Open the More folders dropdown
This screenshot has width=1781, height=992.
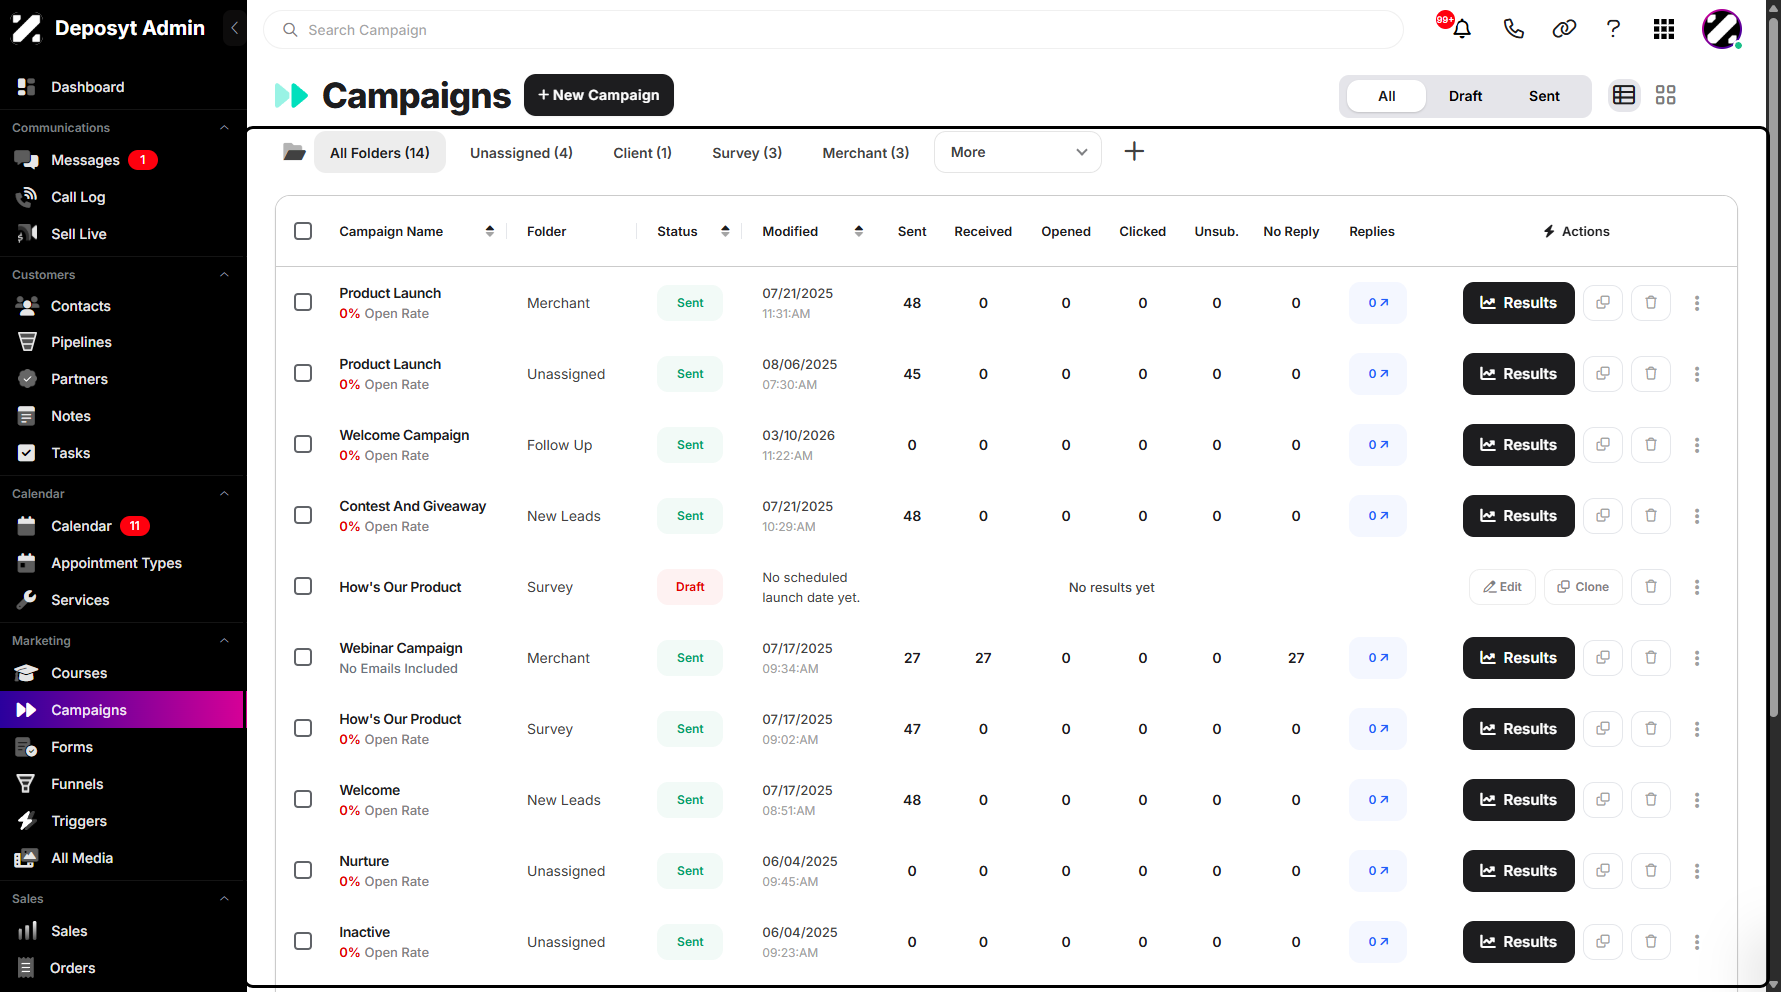coord(1018,152)
